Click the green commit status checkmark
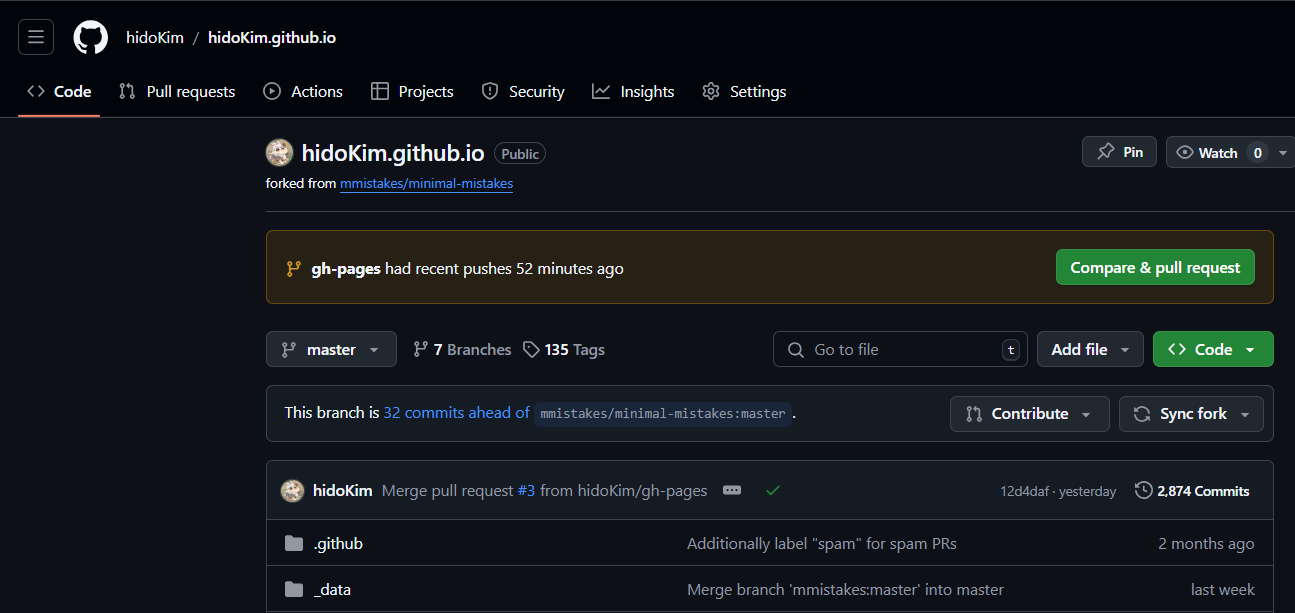Screen dimensions: 1295x613 pyautogui.click(x=772, y=491)
